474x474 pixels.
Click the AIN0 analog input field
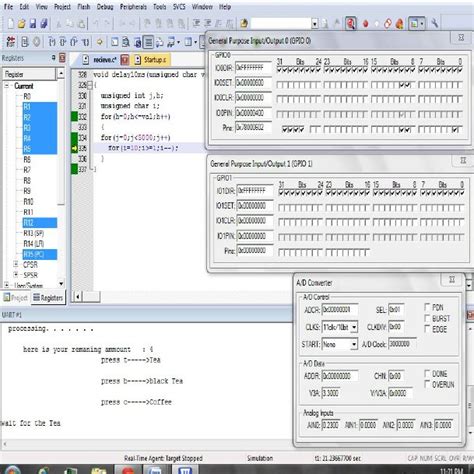(x=331, y=425)
